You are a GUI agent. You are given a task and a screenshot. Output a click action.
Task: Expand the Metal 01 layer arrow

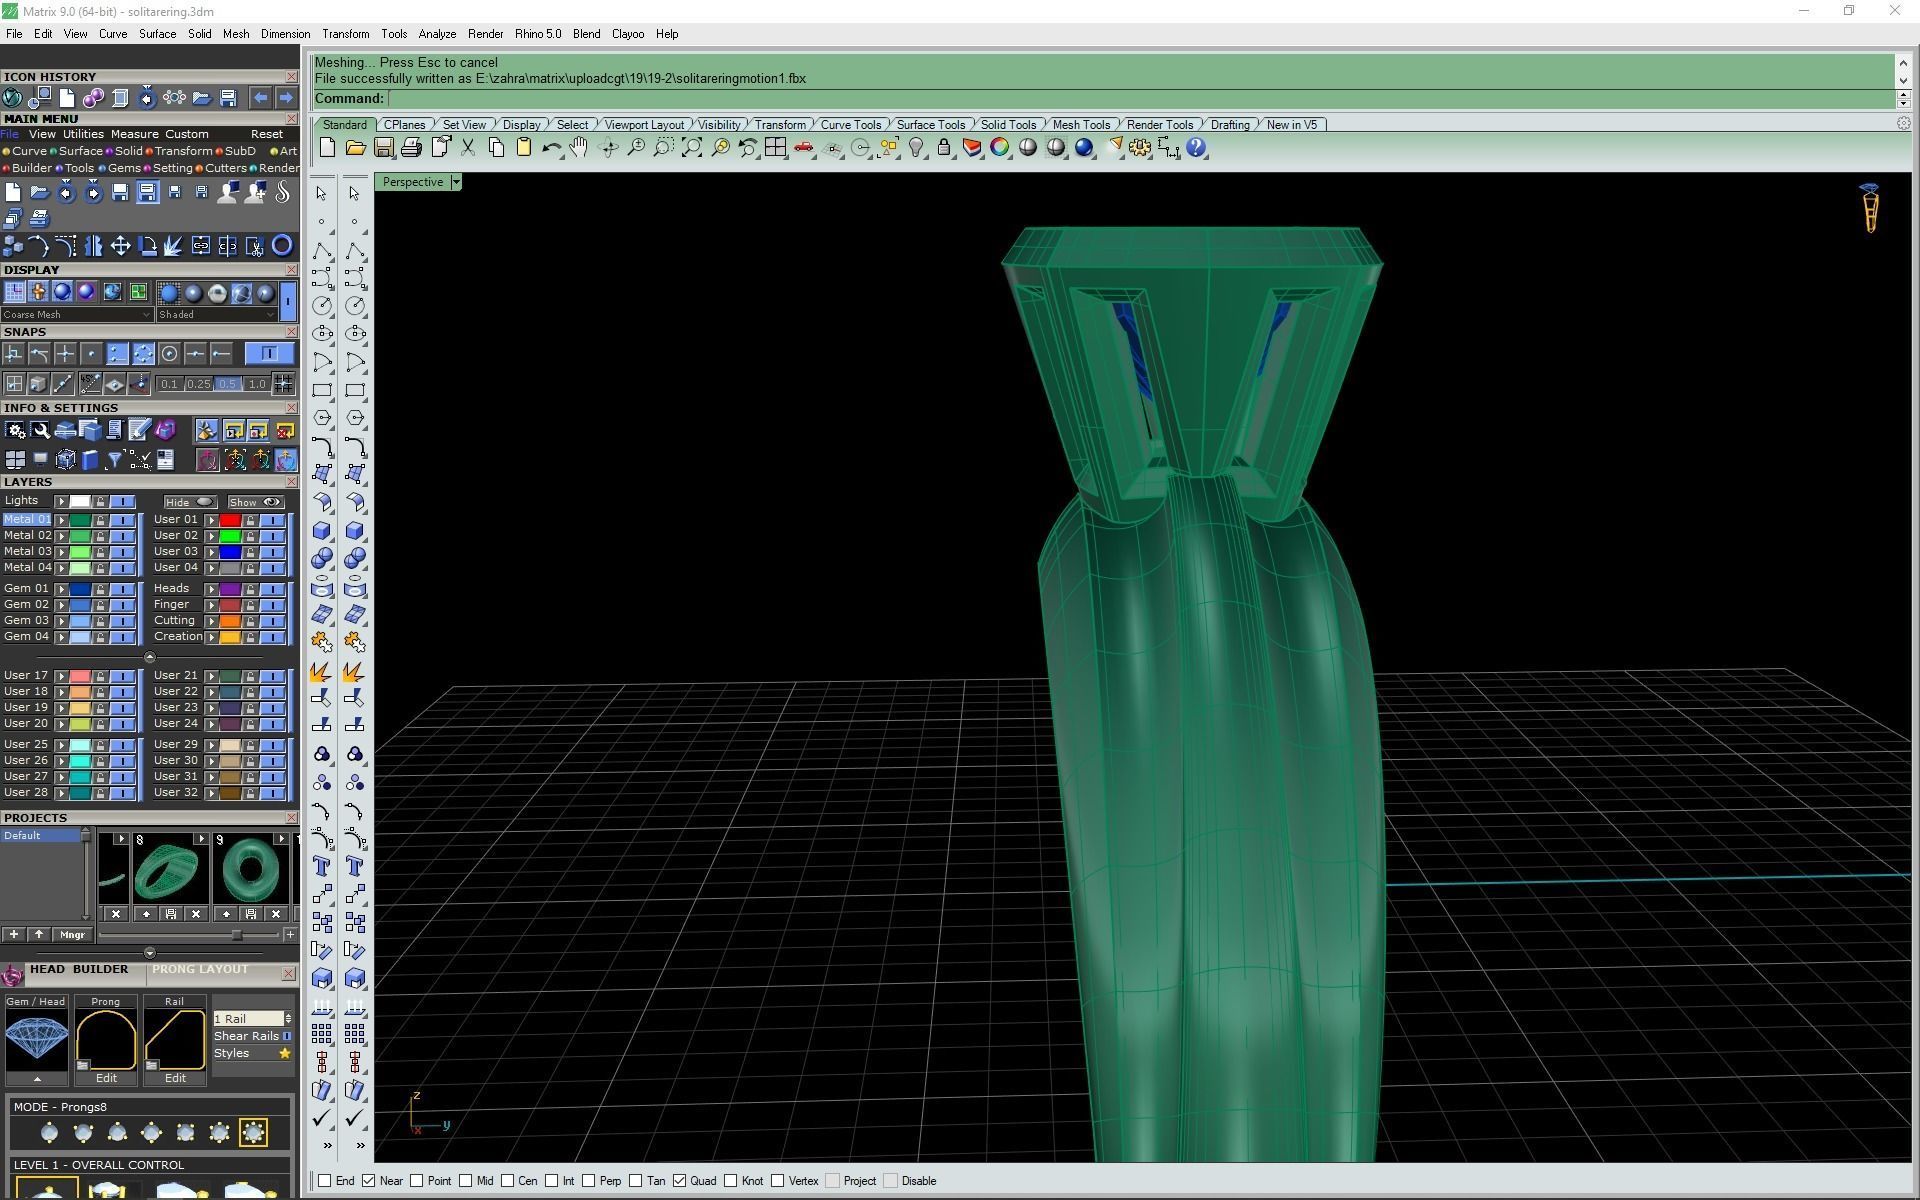pos(61,520)
